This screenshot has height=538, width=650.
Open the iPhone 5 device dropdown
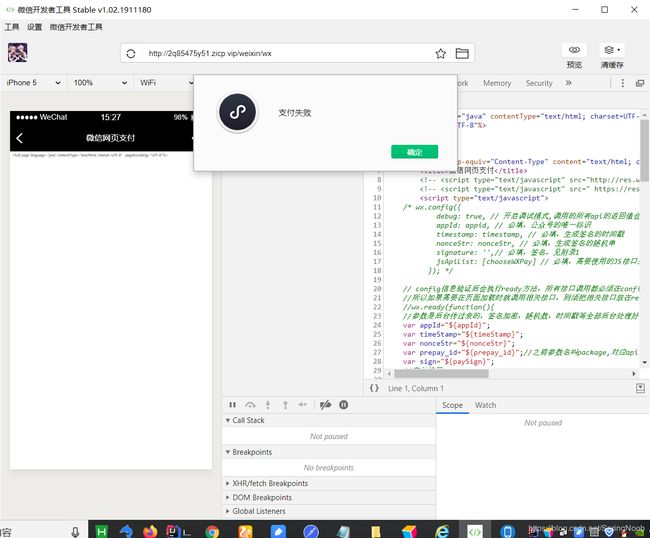[33, 83]
